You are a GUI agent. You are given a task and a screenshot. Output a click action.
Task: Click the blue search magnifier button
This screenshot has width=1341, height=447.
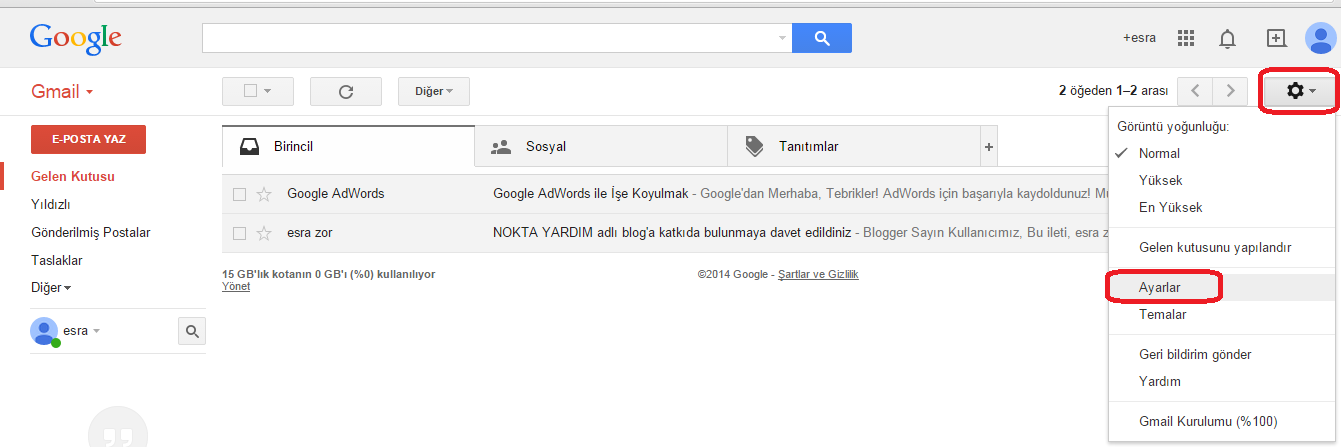point(822,38)
